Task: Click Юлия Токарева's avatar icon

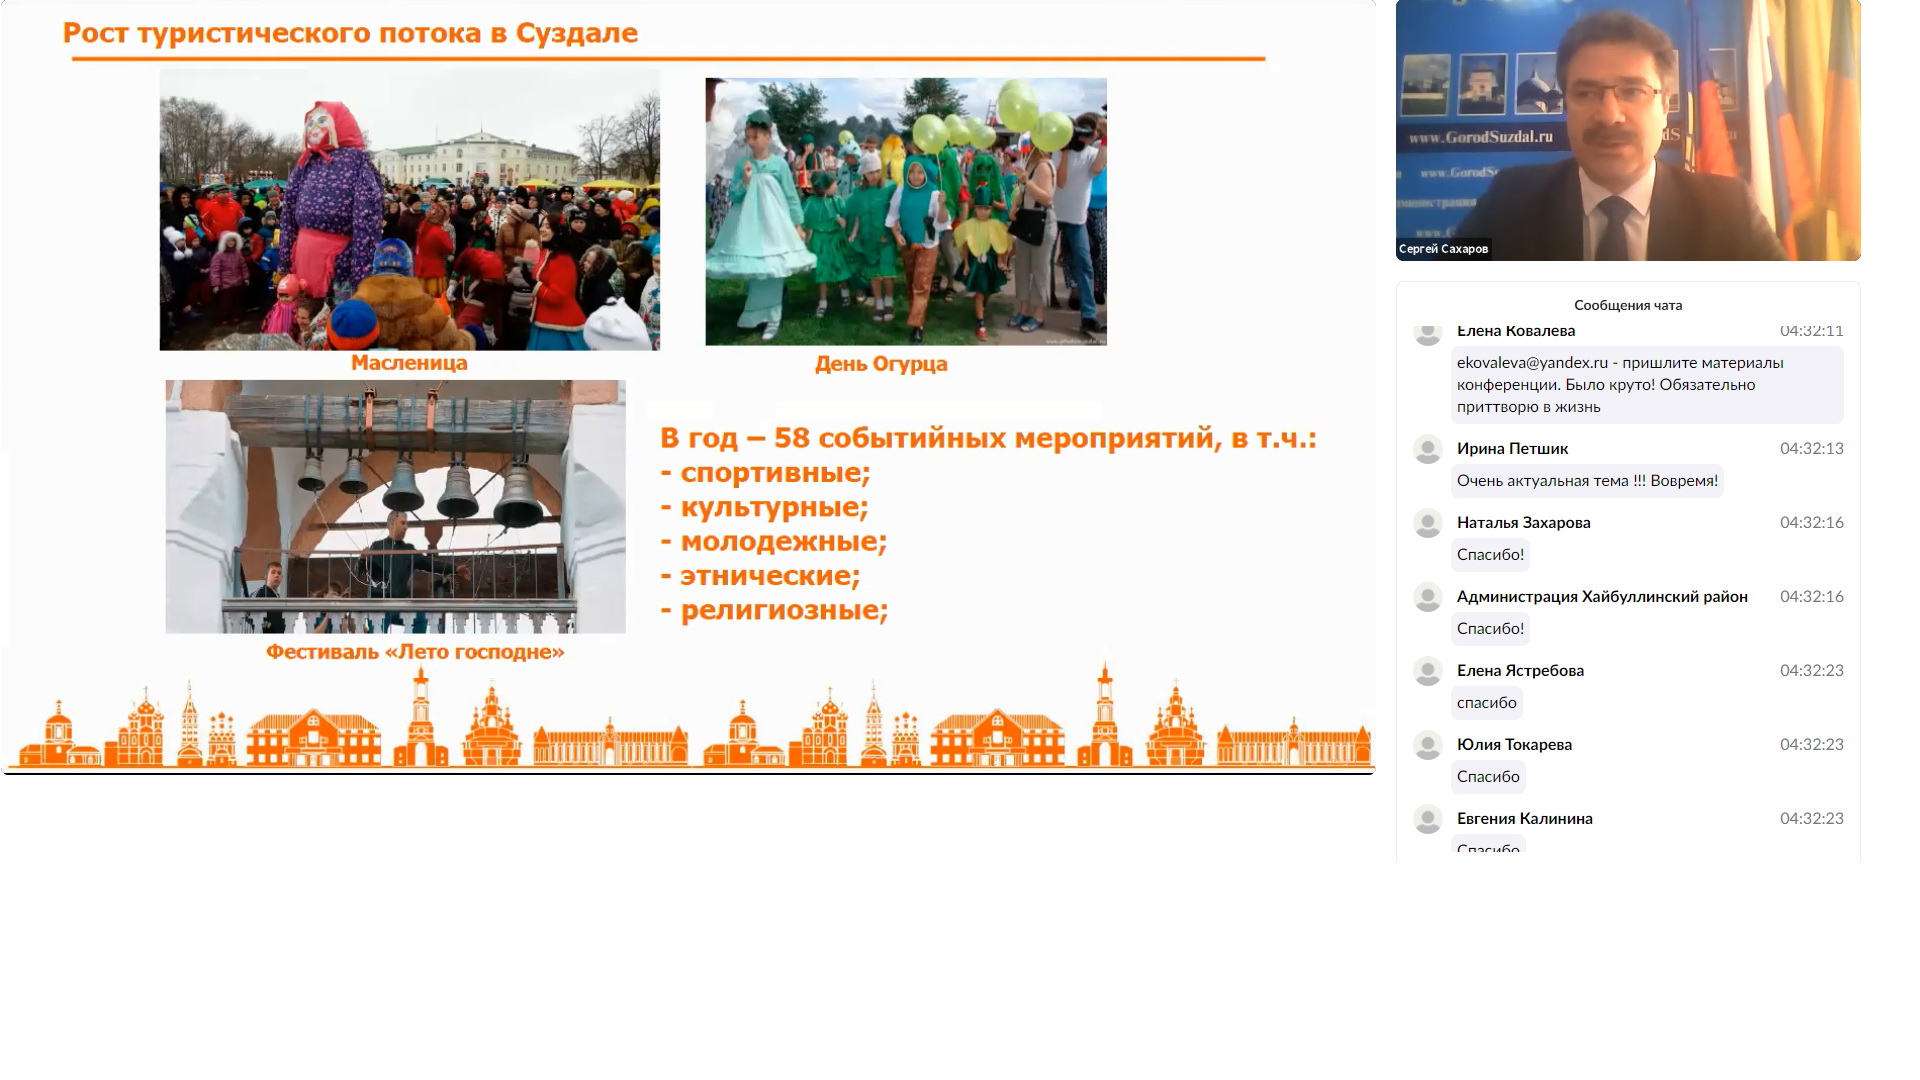Action: (x=1428, y=746)
